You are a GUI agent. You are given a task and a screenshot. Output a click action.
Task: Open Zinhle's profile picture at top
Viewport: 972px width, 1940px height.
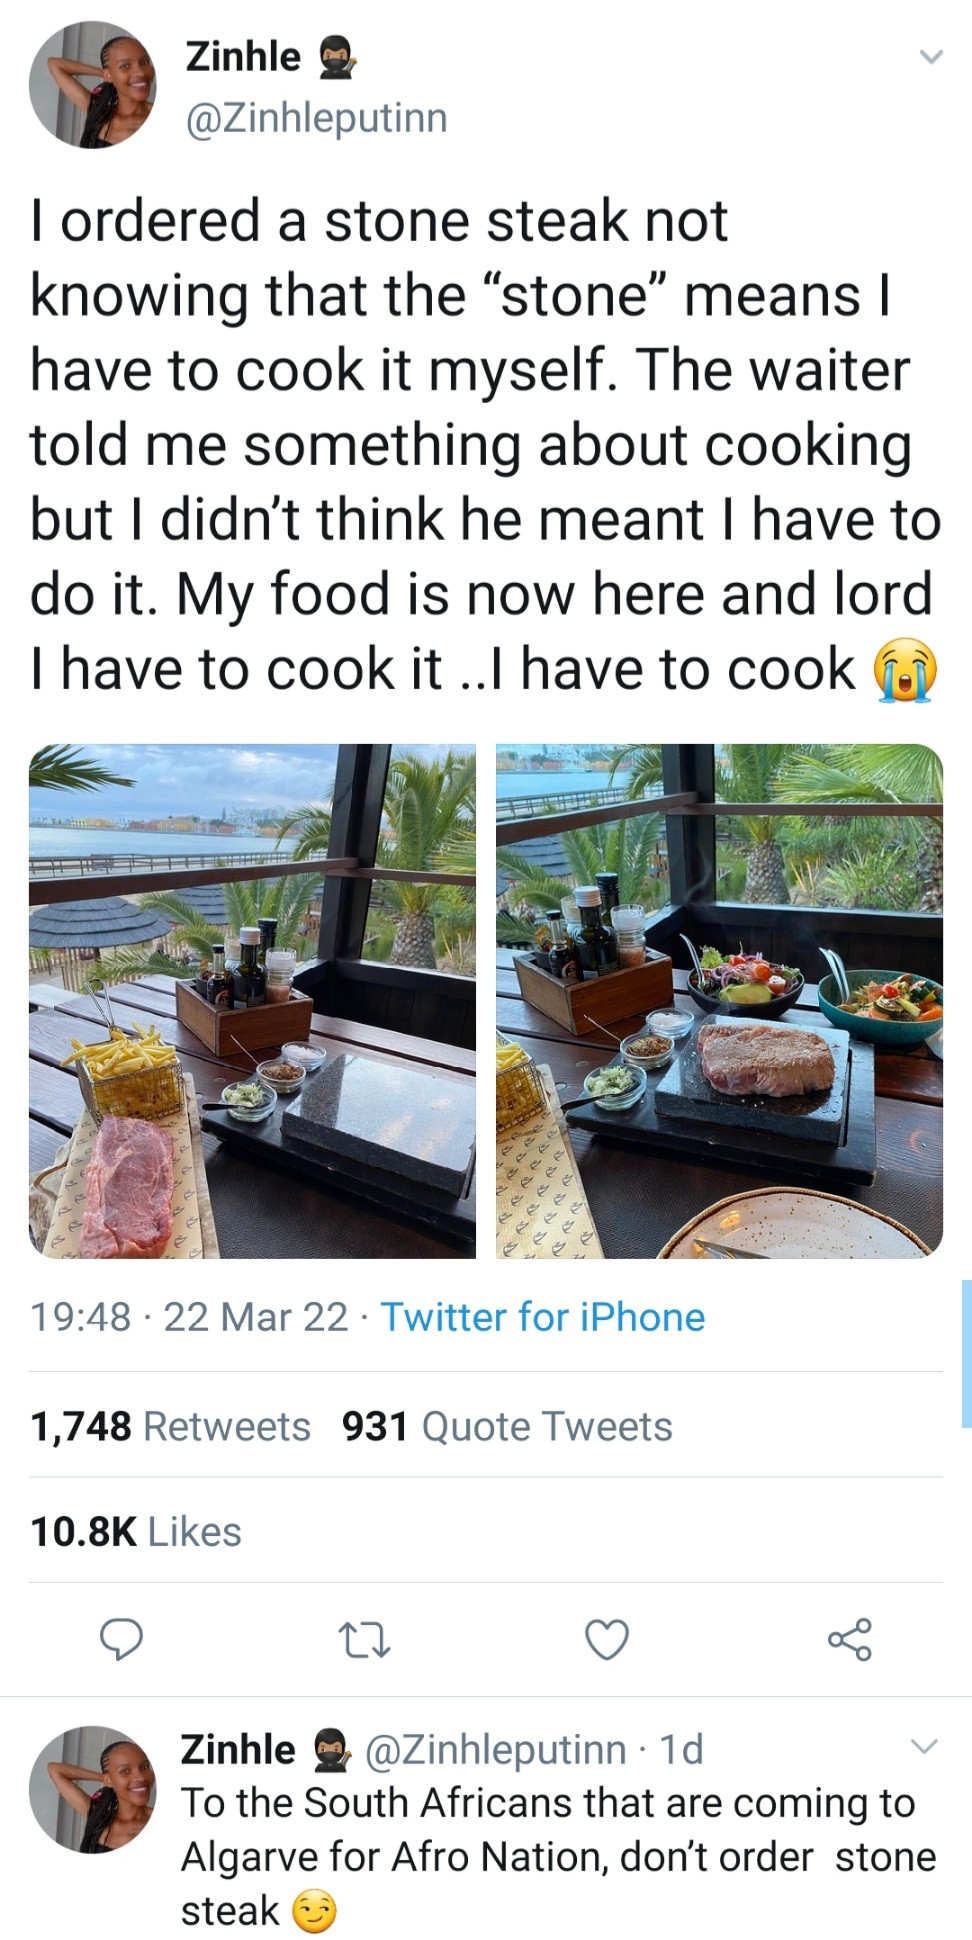click(x=92, y=86)
